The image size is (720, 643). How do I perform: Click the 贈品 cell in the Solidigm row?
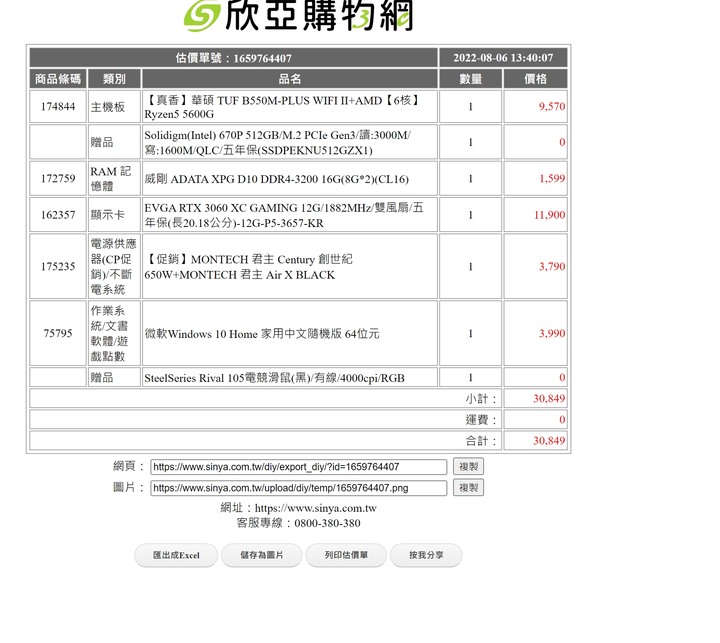click(x=114, y=142)
